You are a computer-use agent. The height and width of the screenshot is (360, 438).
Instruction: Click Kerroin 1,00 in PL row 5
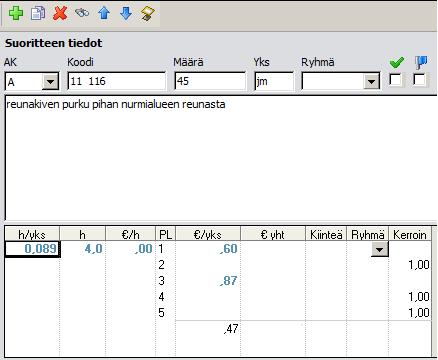pos(419,313)
